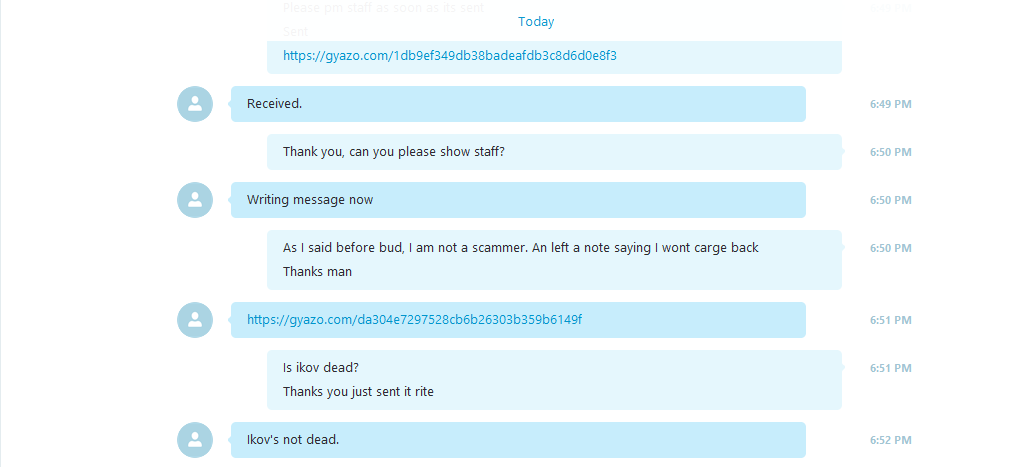
Task: Select the "Ikov's not dead." message
Action: click(x=518, y=440)
